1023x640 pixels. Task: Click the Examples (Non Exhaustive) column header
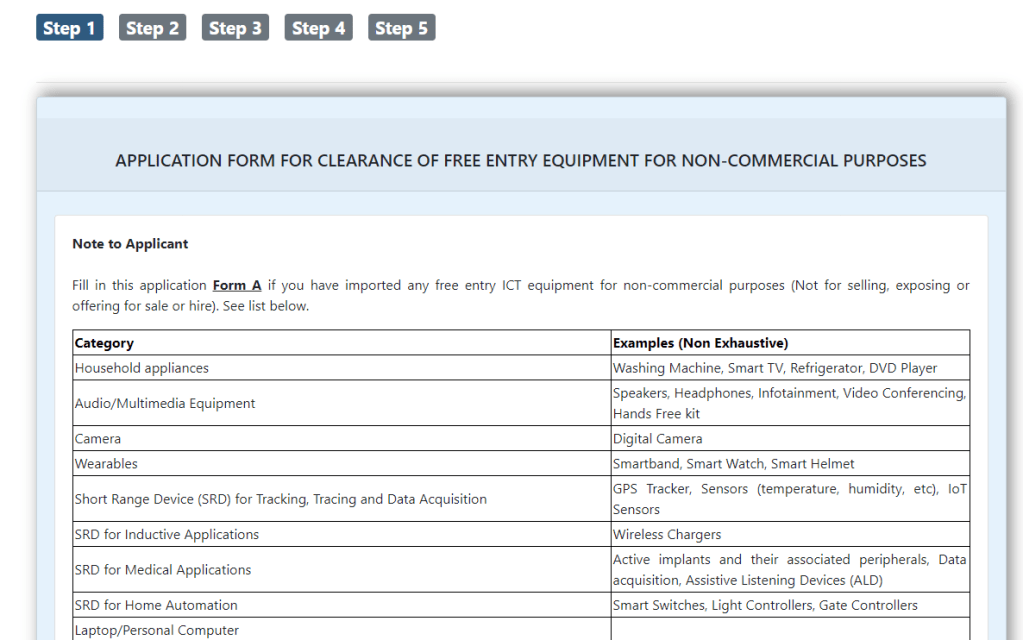point(700,343)
